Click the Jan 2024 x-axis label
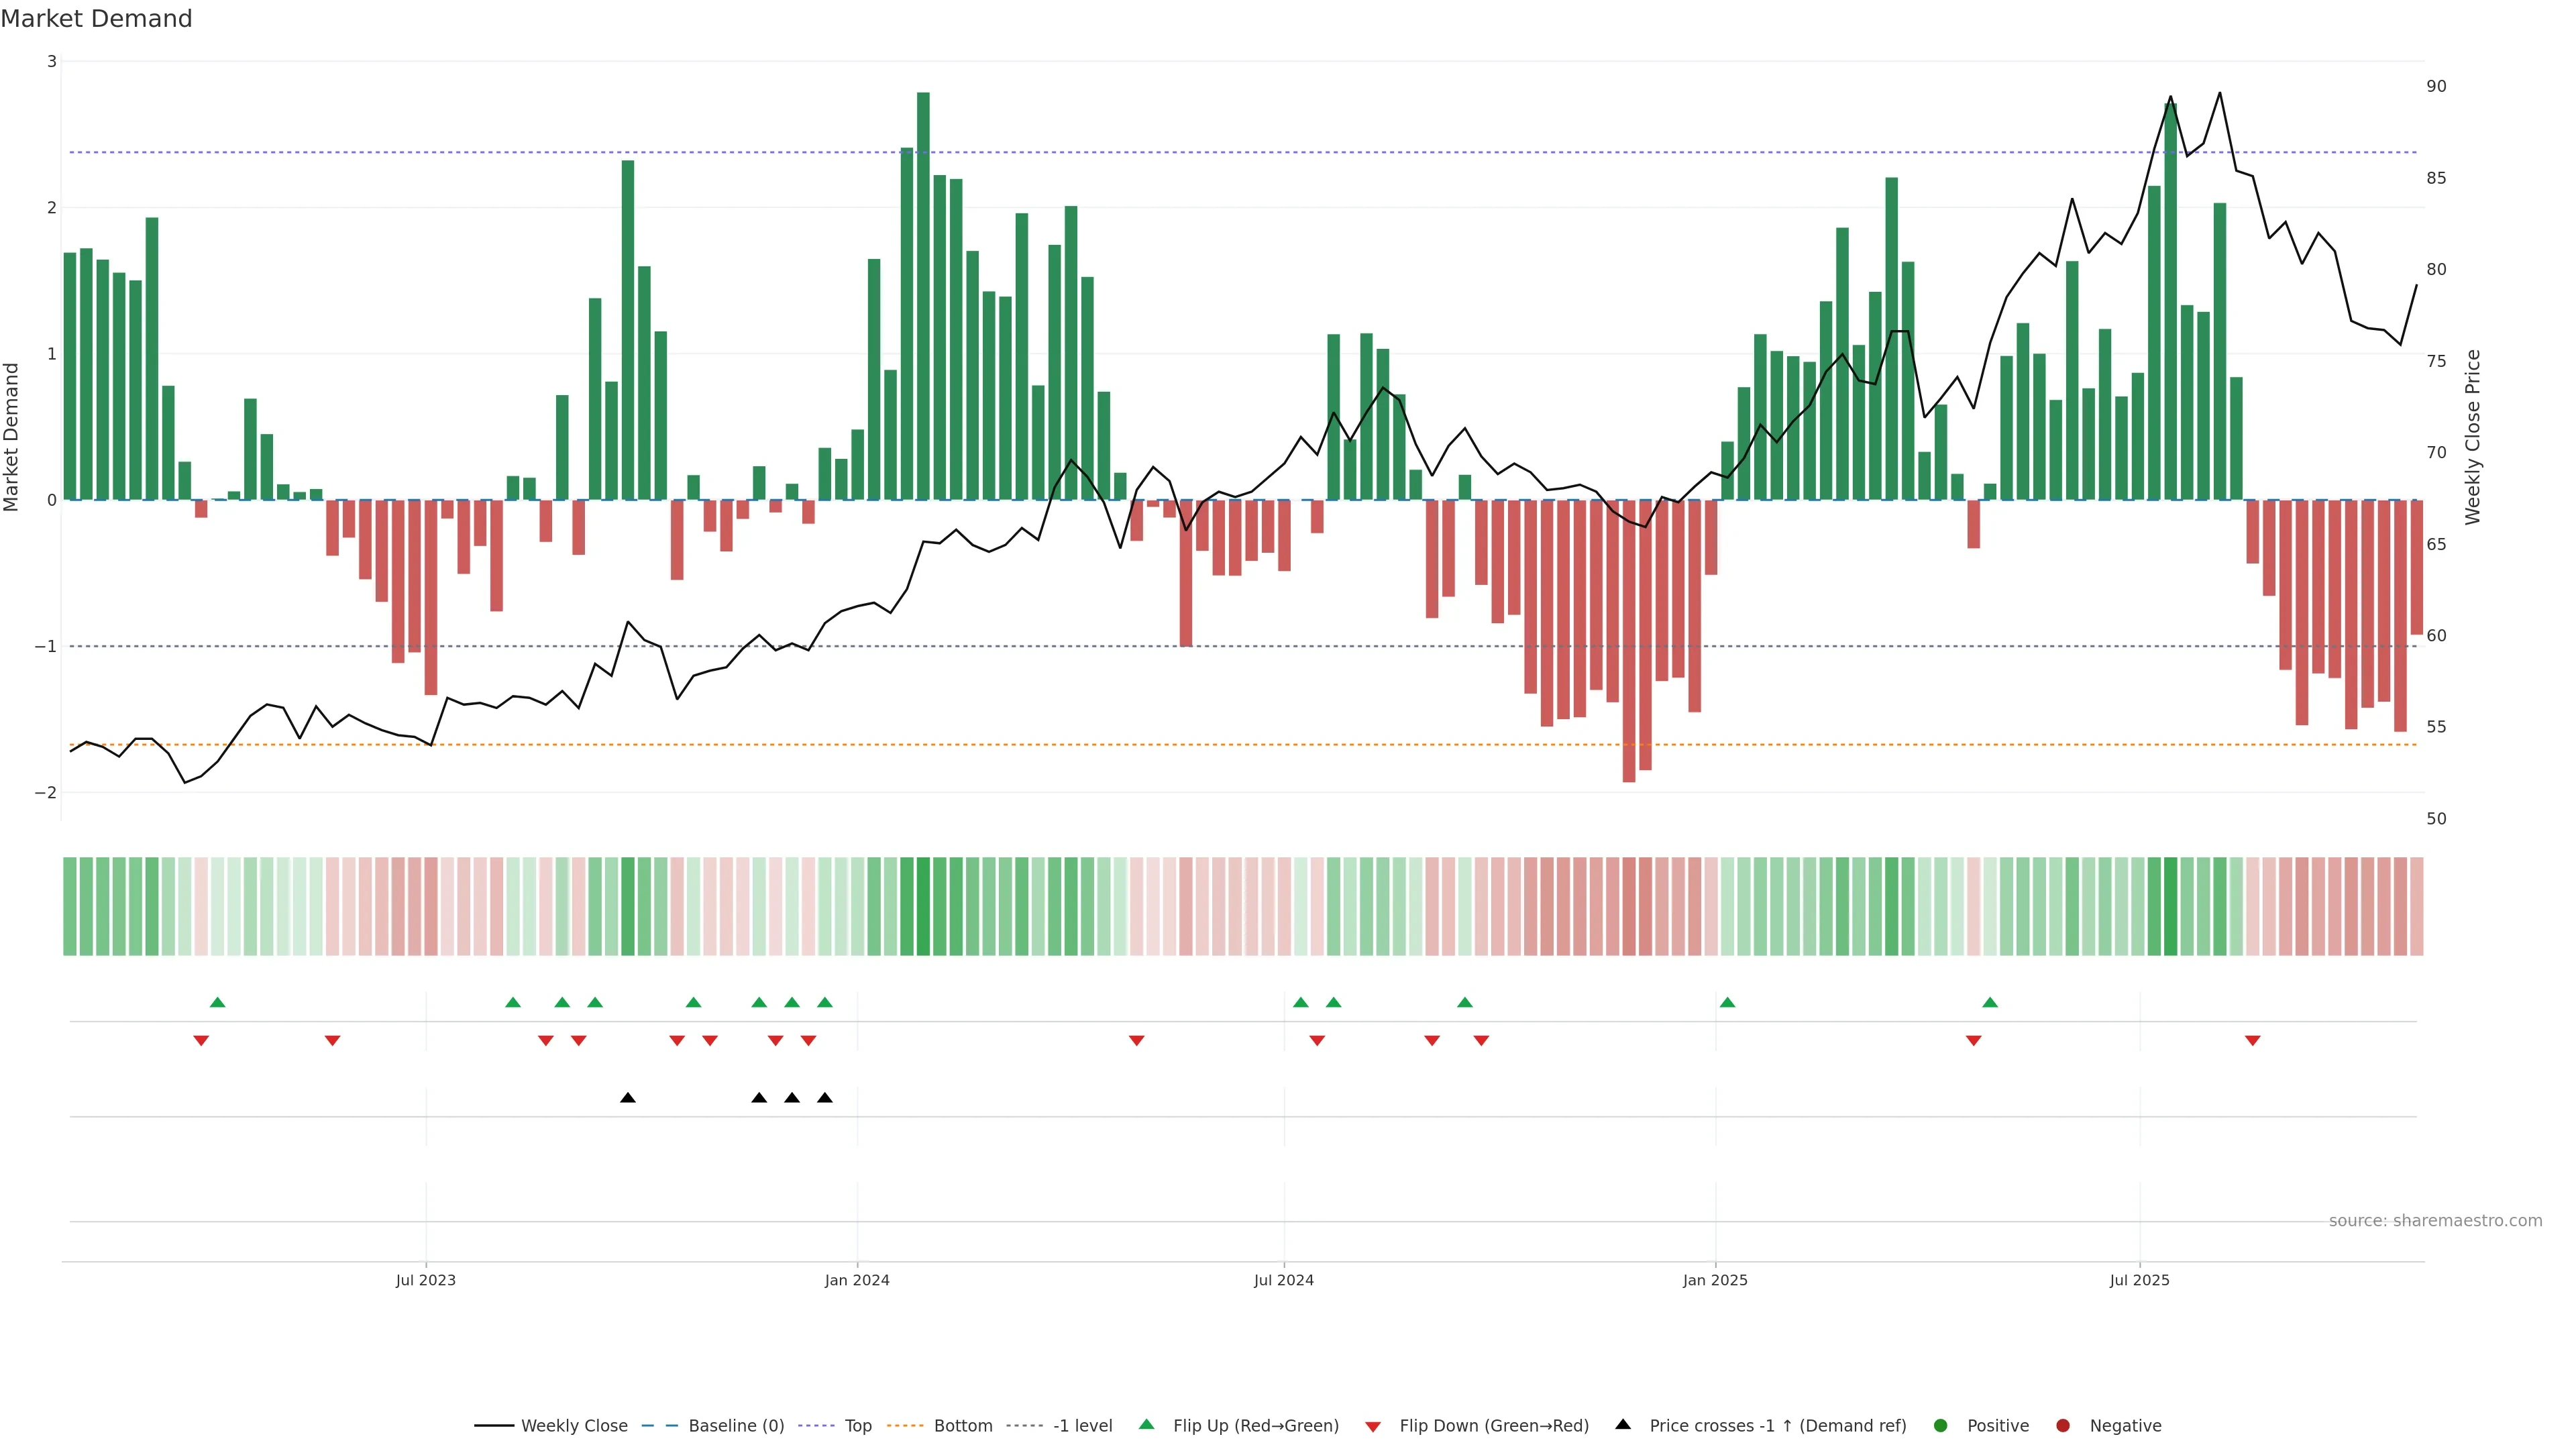This screenshot has width=2576, height=1449. tap(857, 1281)
